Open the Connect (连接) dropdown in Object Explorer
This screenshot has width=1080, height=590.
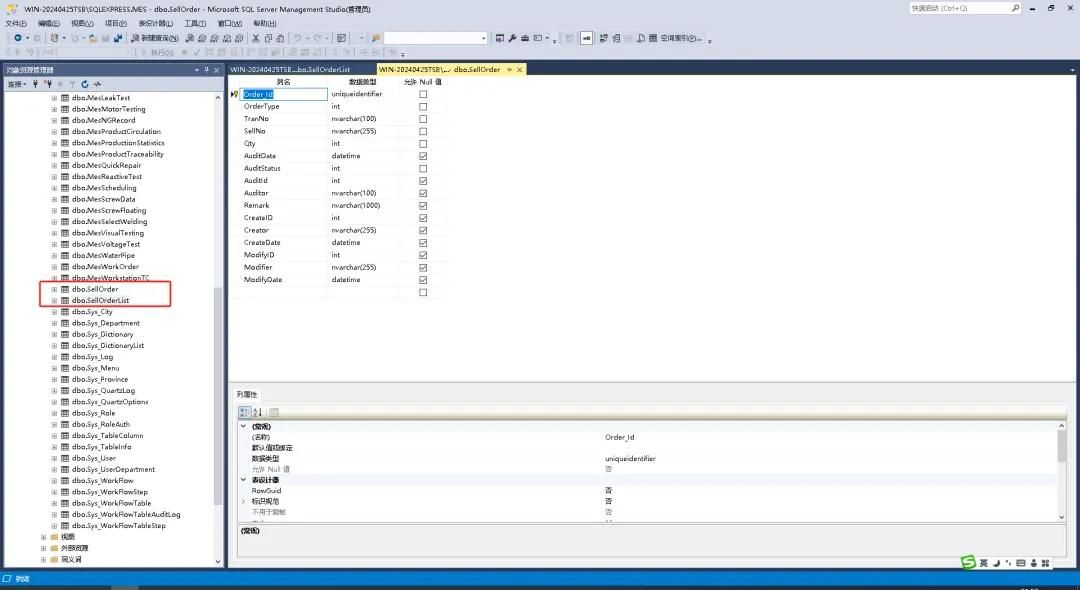pyautogui.click(x=17, y=84)
